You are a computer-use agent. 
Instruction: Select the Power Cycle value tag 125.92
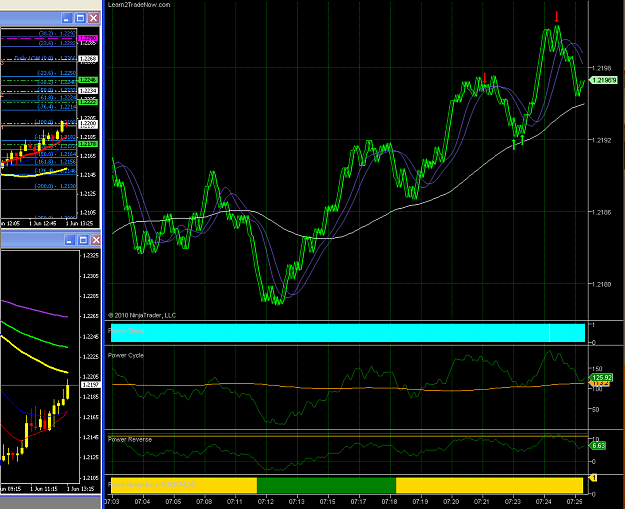tap(601, 377)
